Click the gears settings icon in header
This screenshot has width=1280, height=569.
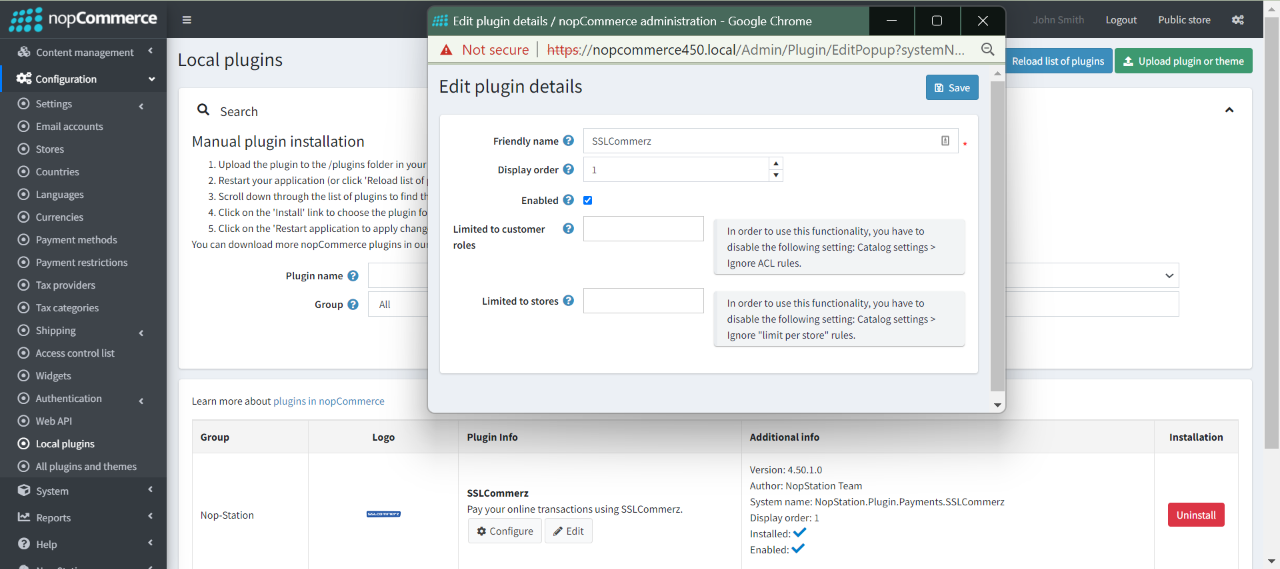pos(1238,20)
